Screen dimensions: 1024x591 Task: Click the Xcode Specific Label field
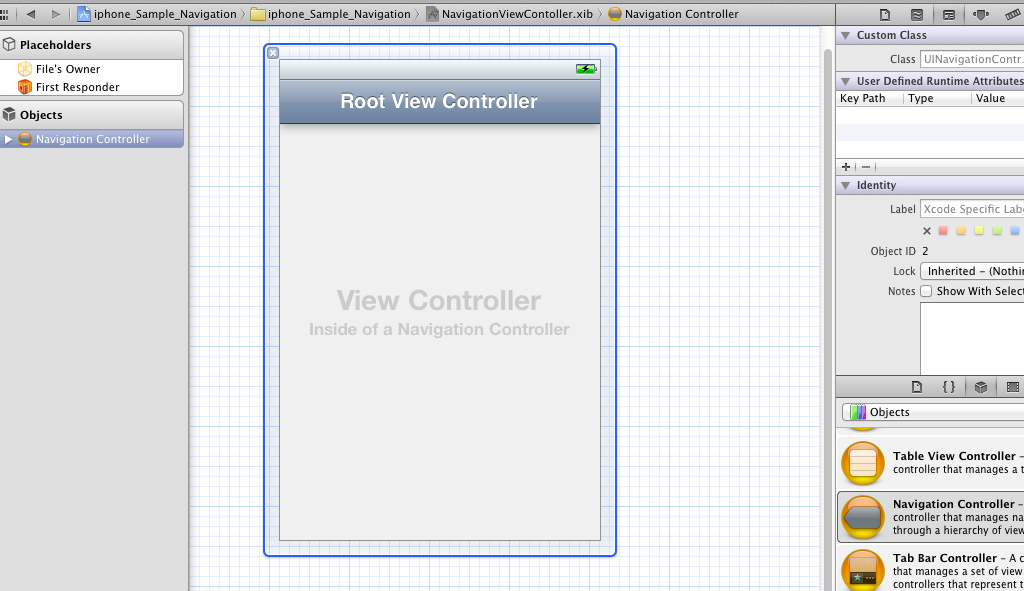point(972,209)
